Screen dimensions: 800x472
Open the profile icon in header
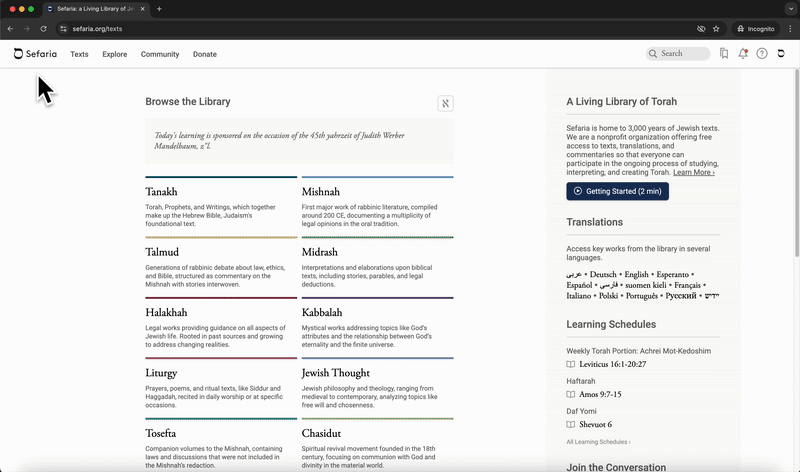click(x=781, y=53)
